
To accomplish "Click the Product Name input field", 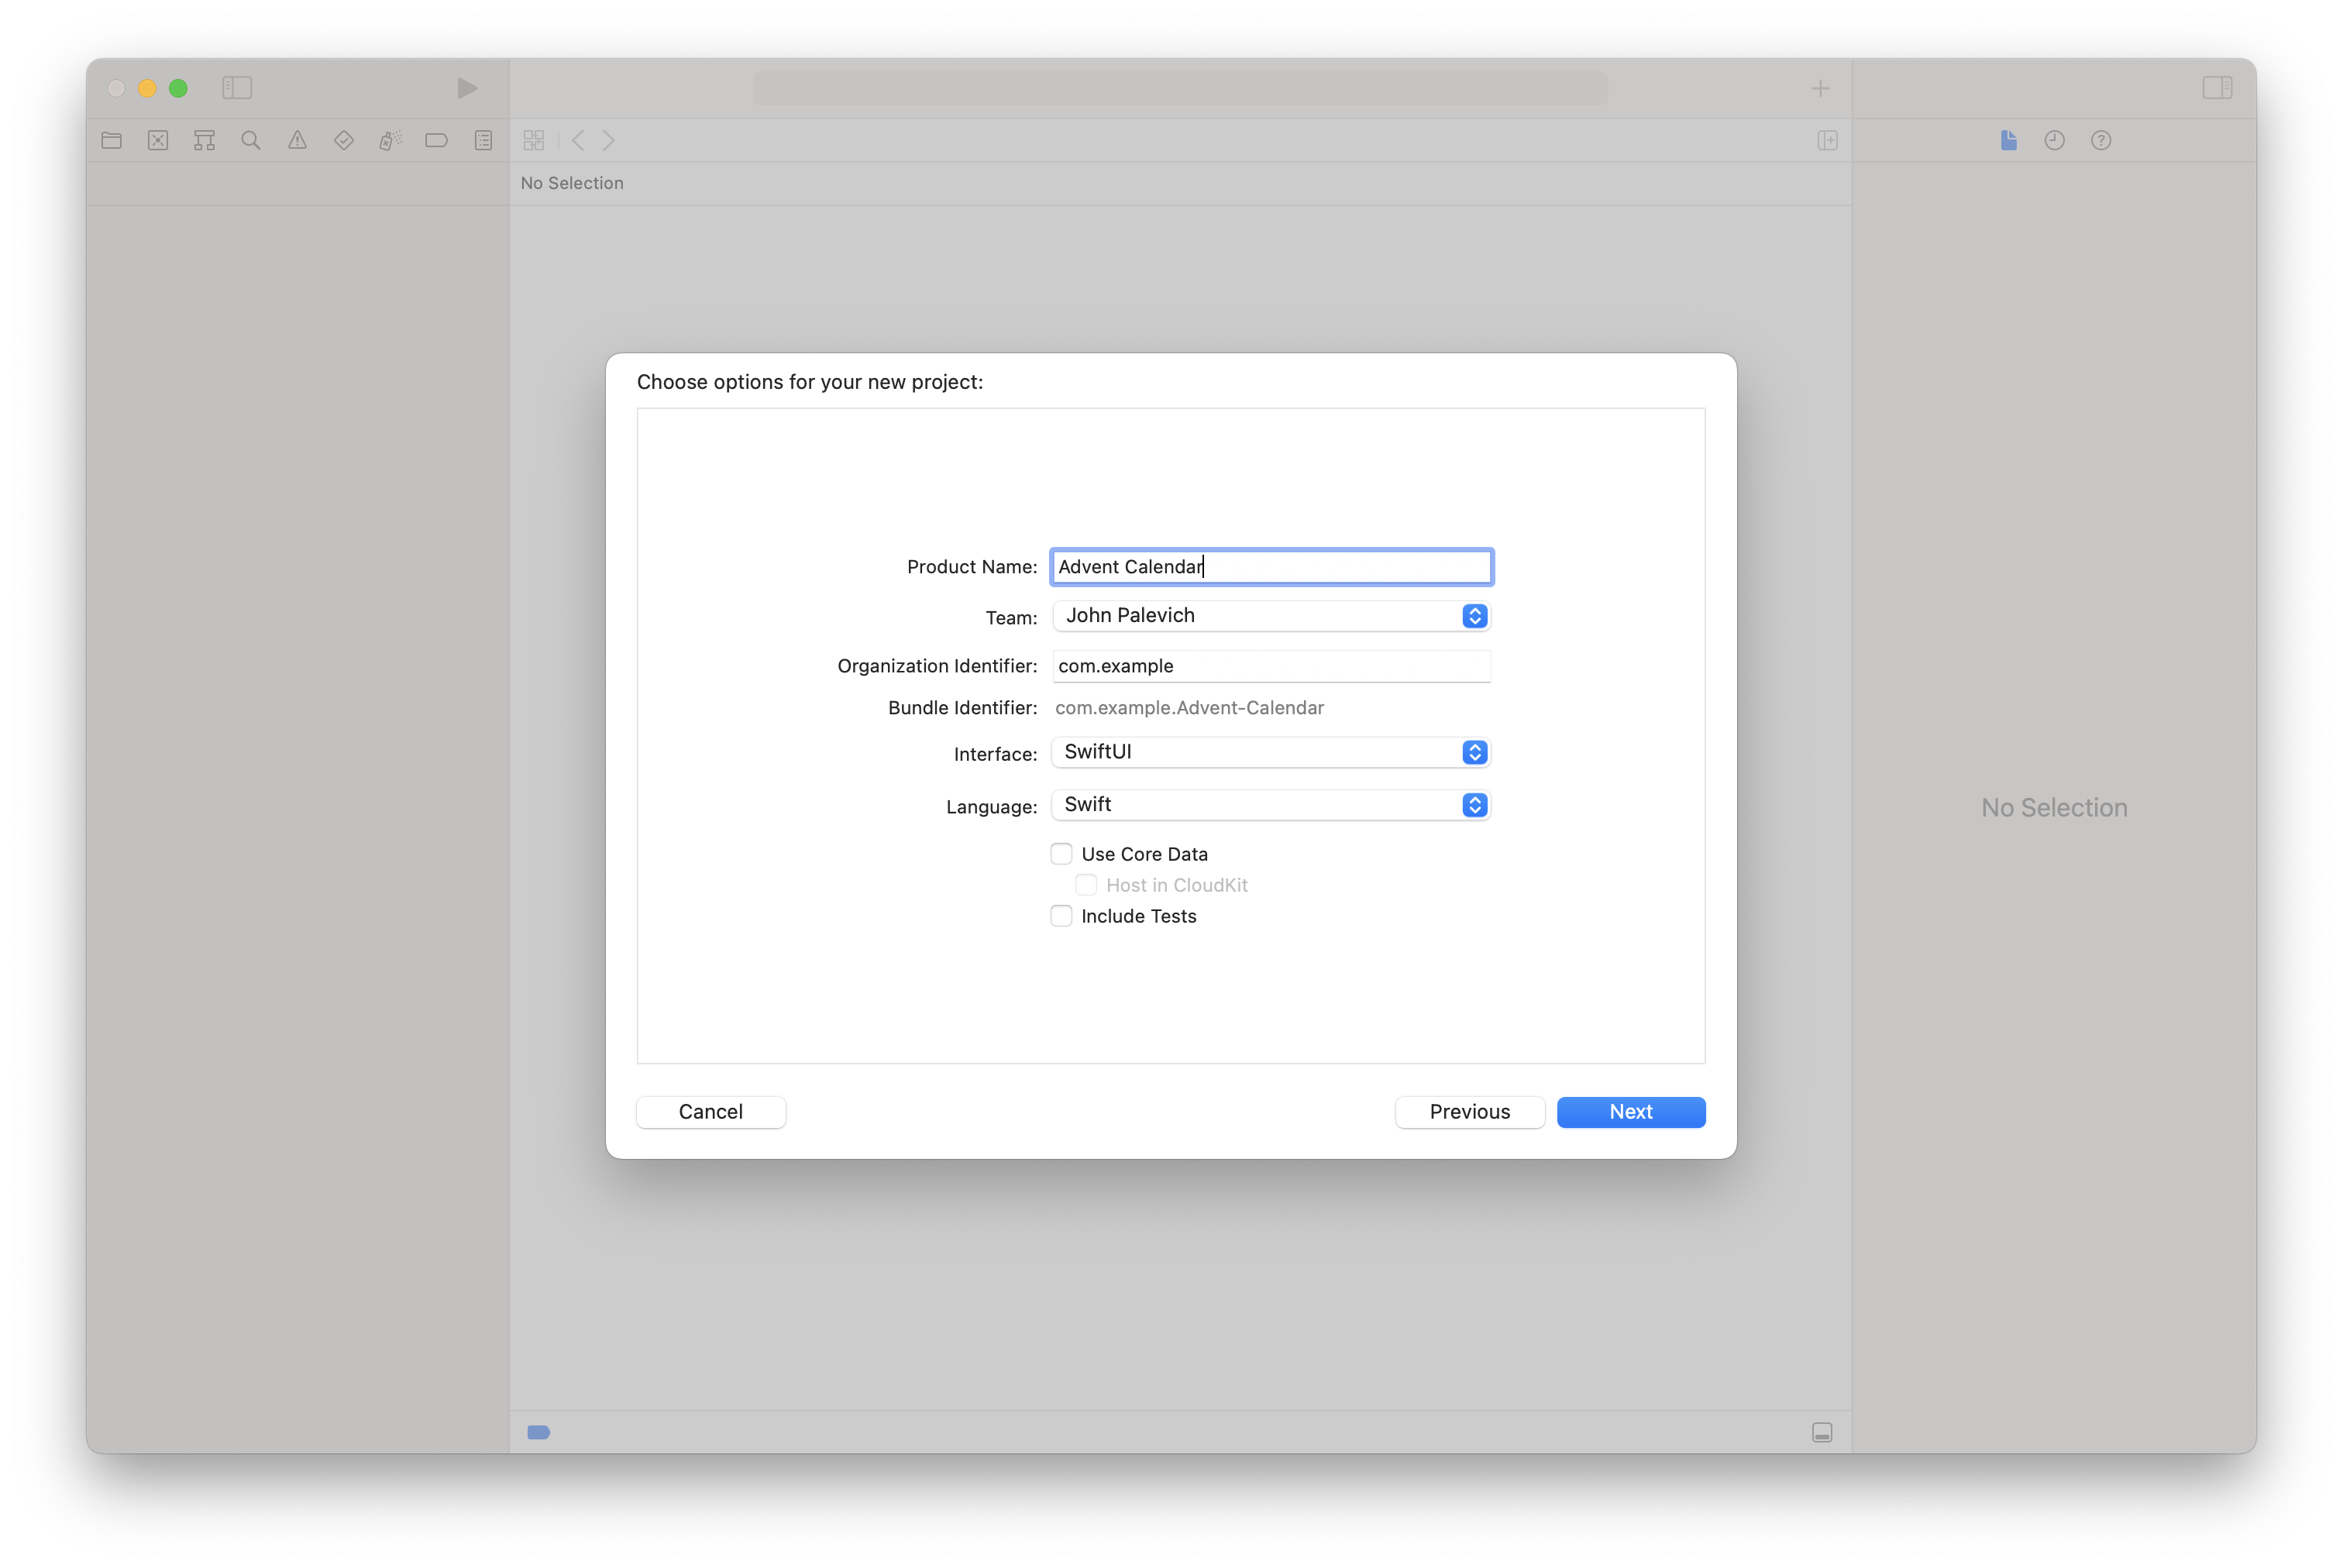I will tap(1271, 566).
